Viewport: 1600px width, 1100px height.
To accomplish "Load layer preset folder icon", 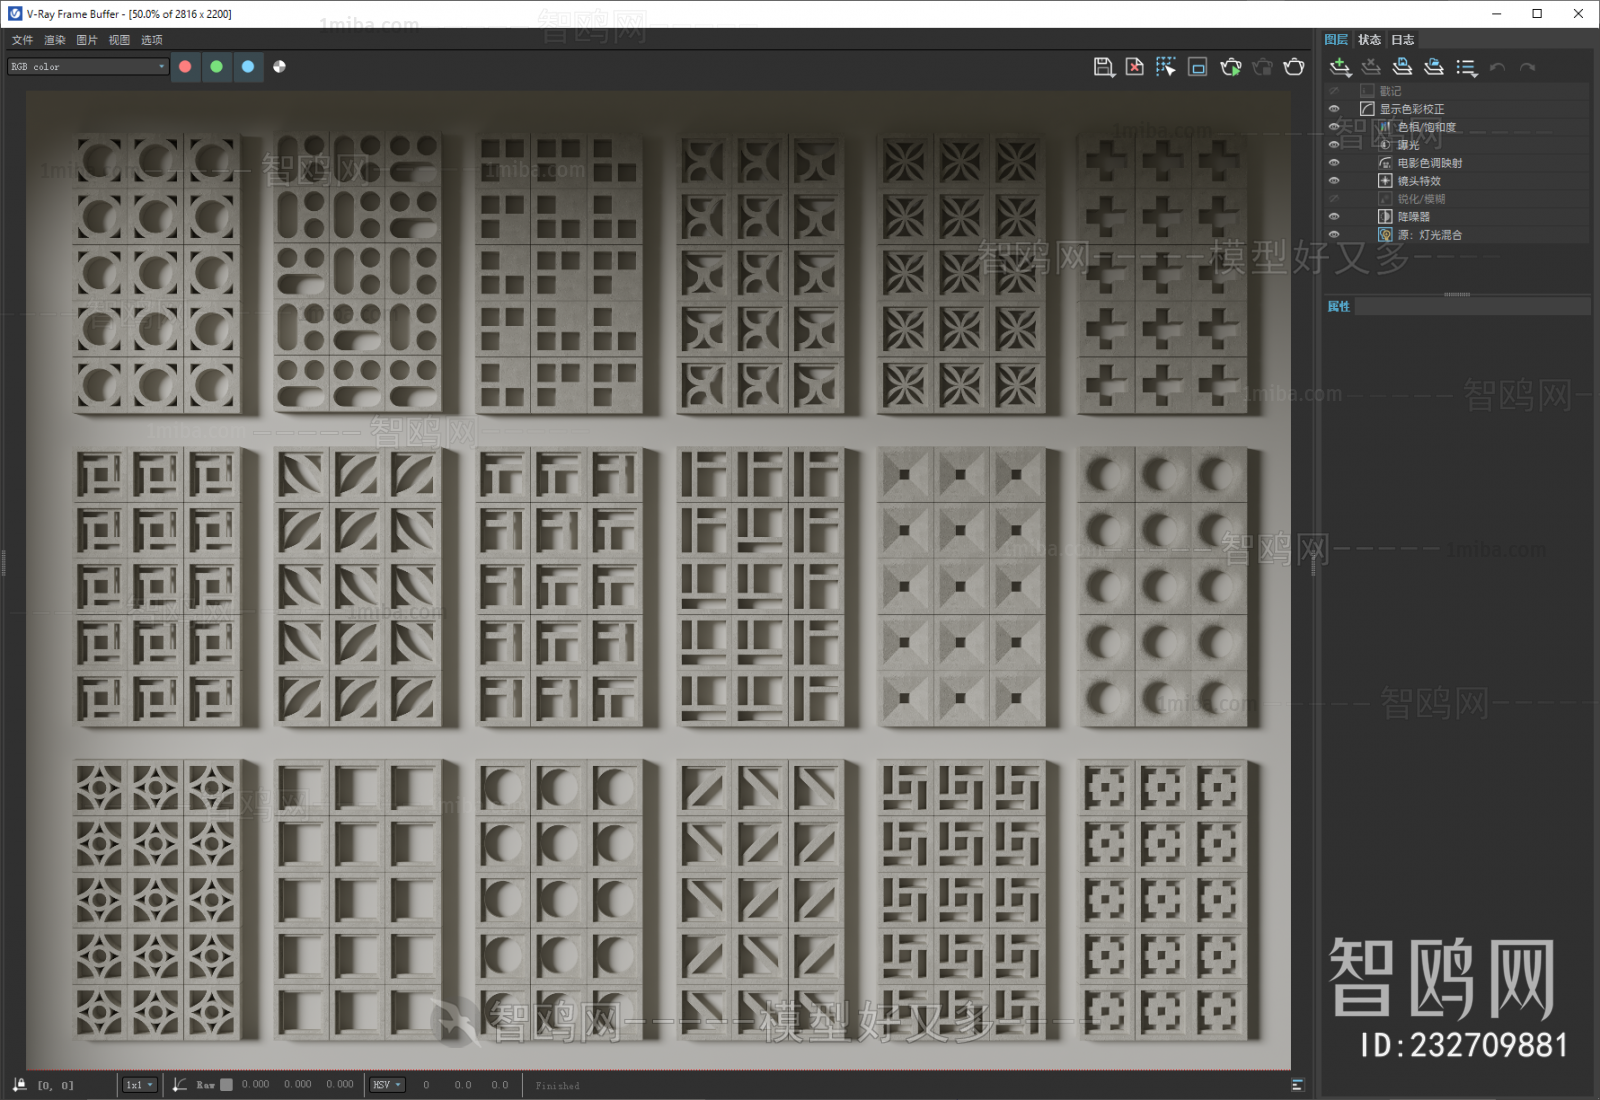I will click(x=1433, y=67).
